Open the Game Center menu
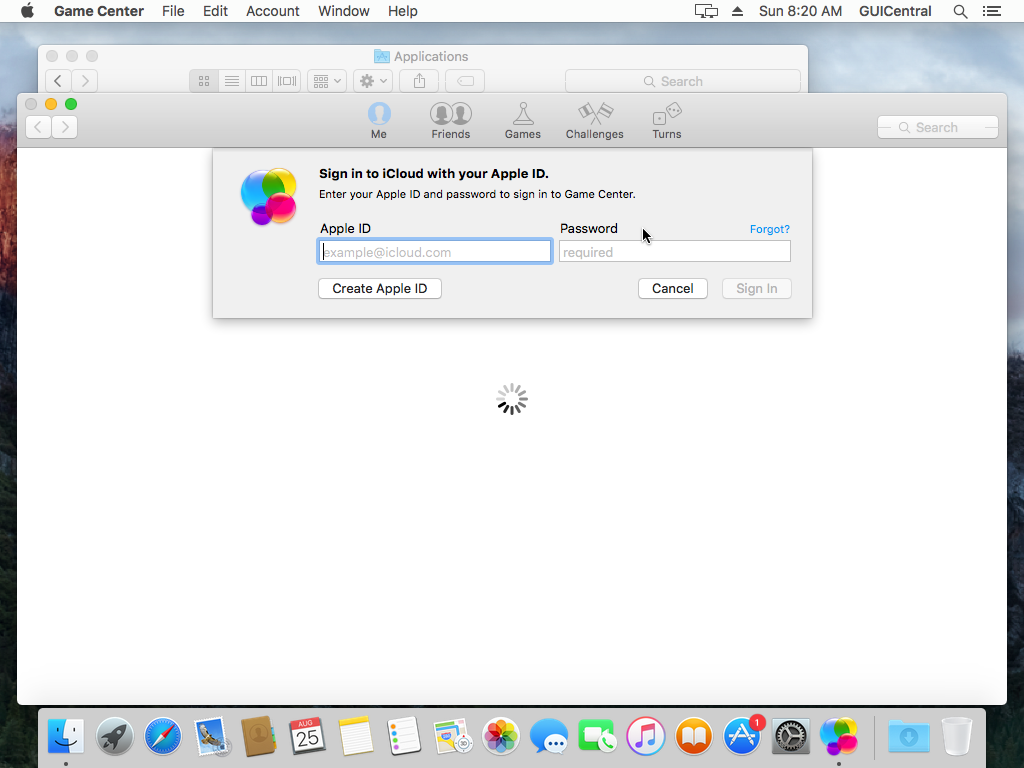This screenshot has height=768, width=1024. tap(99, 11)
